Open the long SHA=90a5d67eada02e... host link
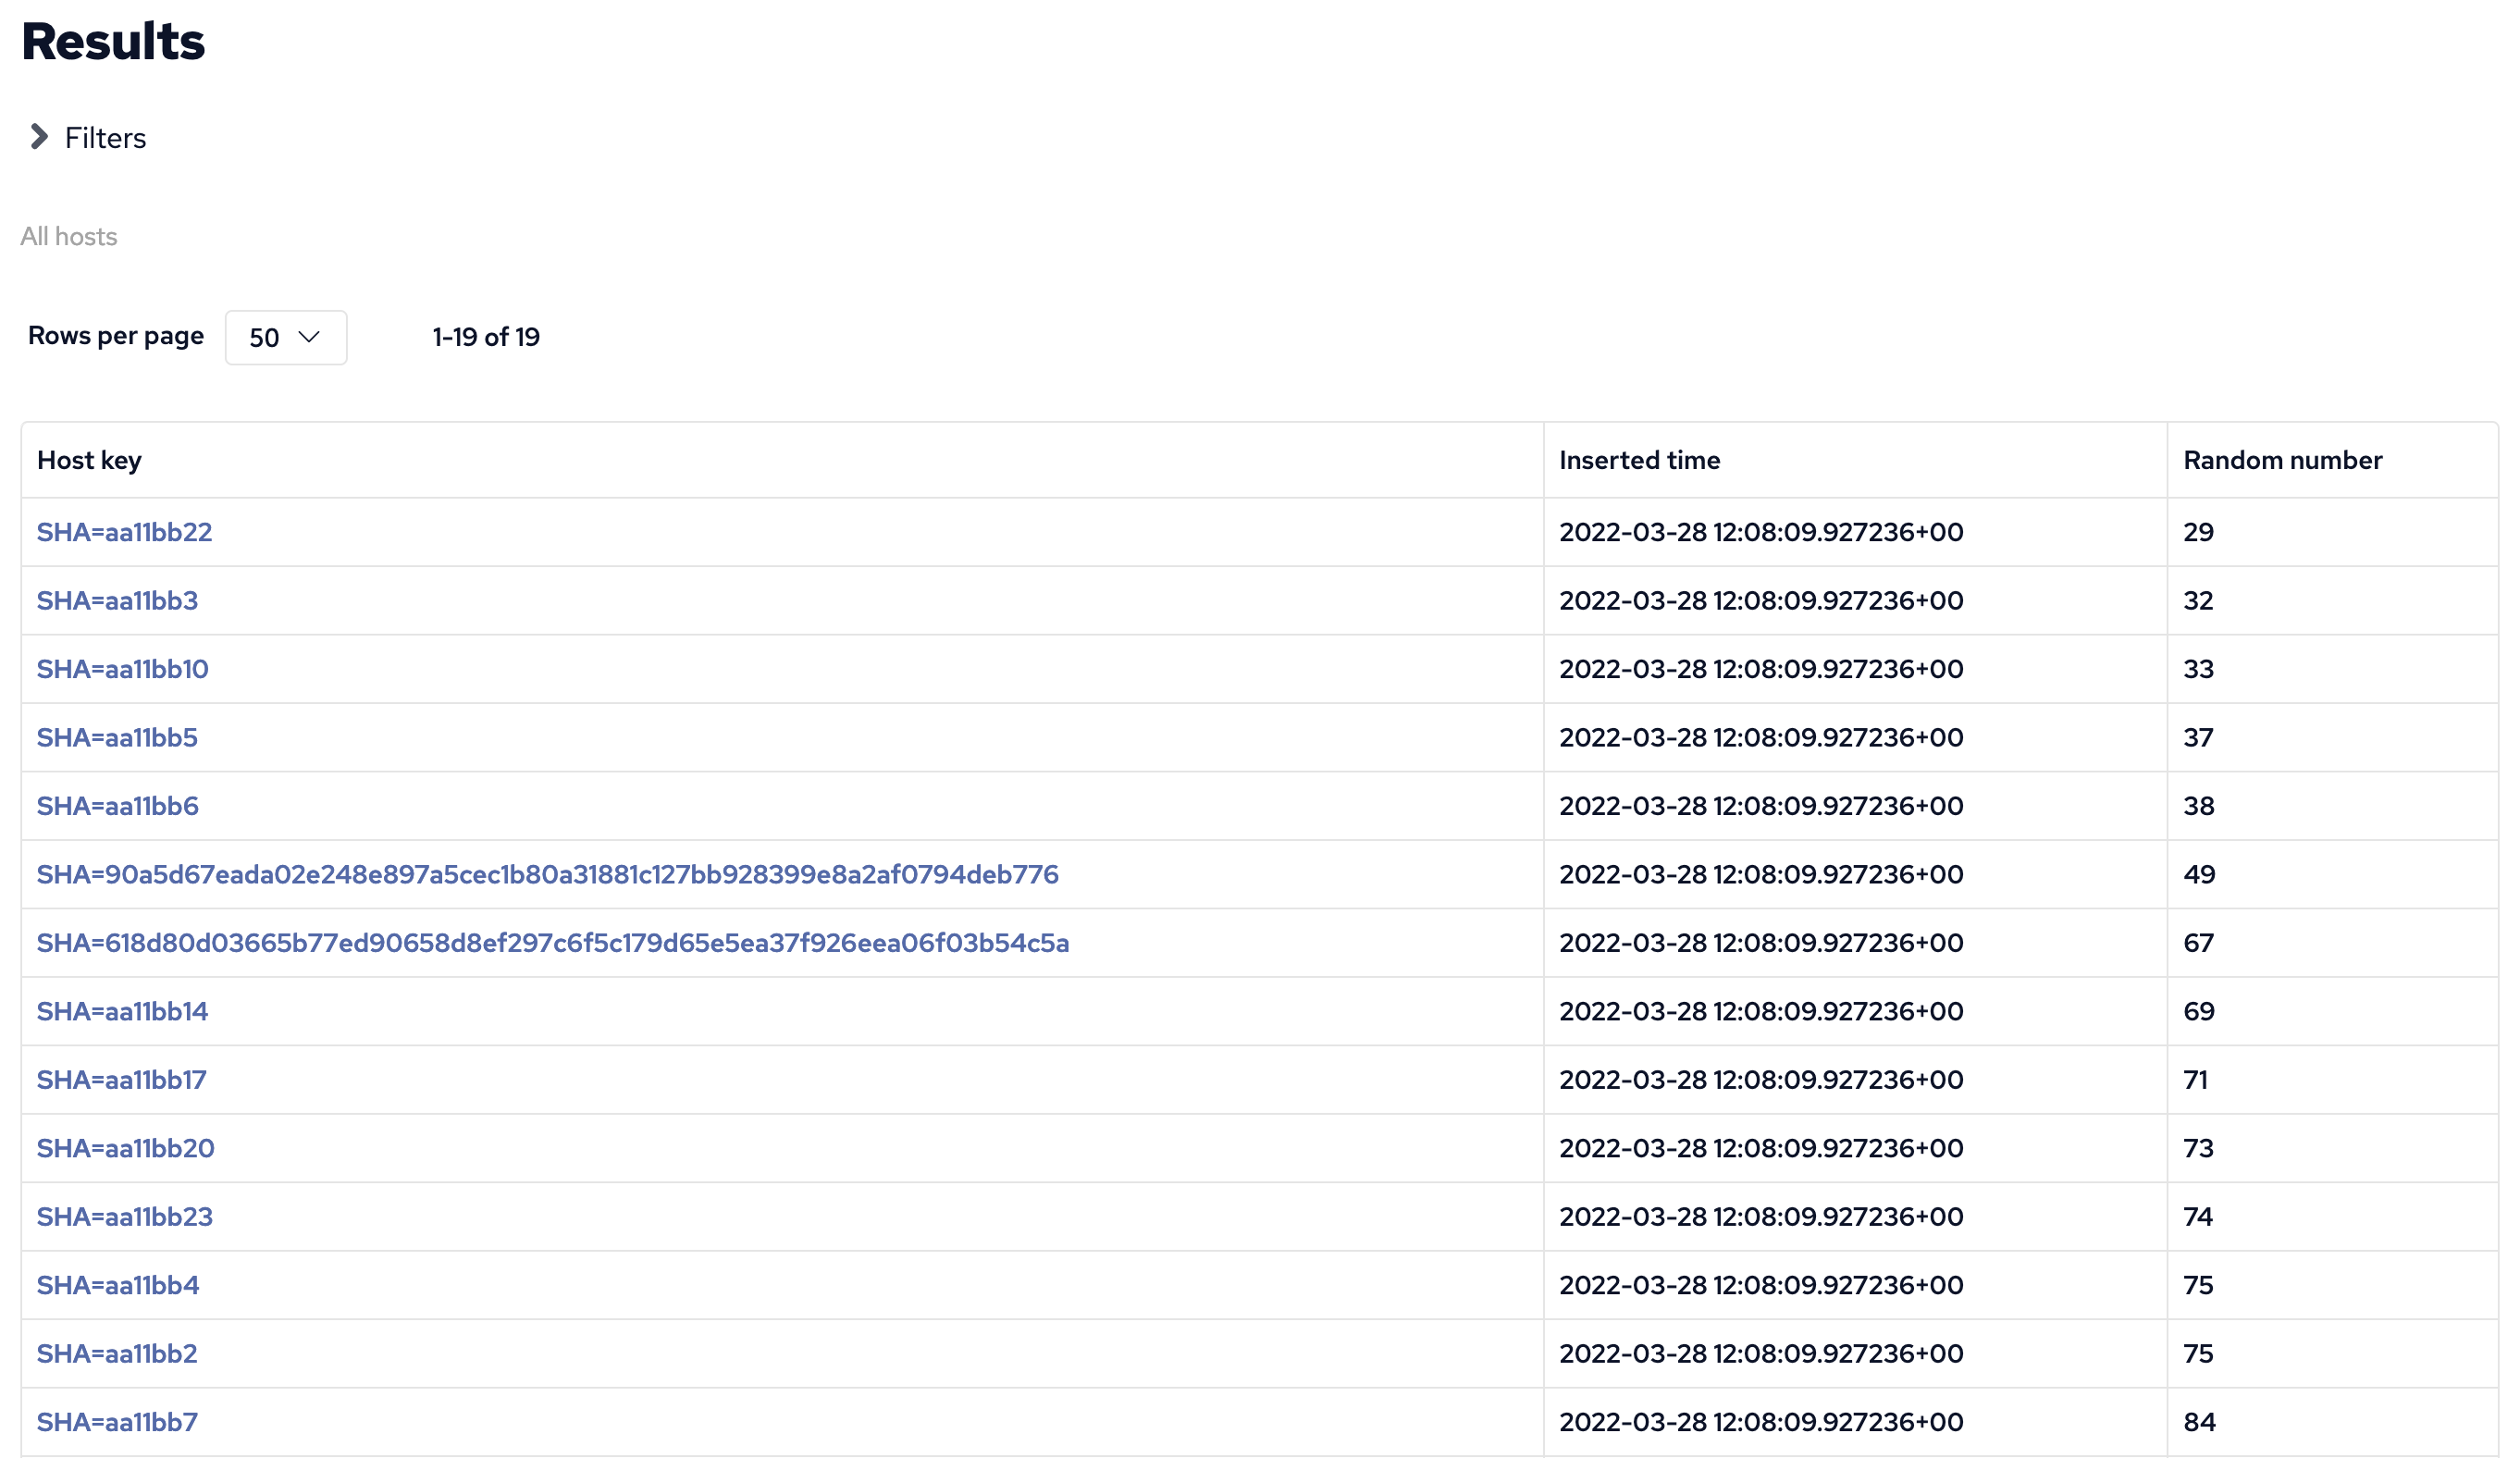2520x1458 pixels. pyautogui.click(x=547, y=875)
